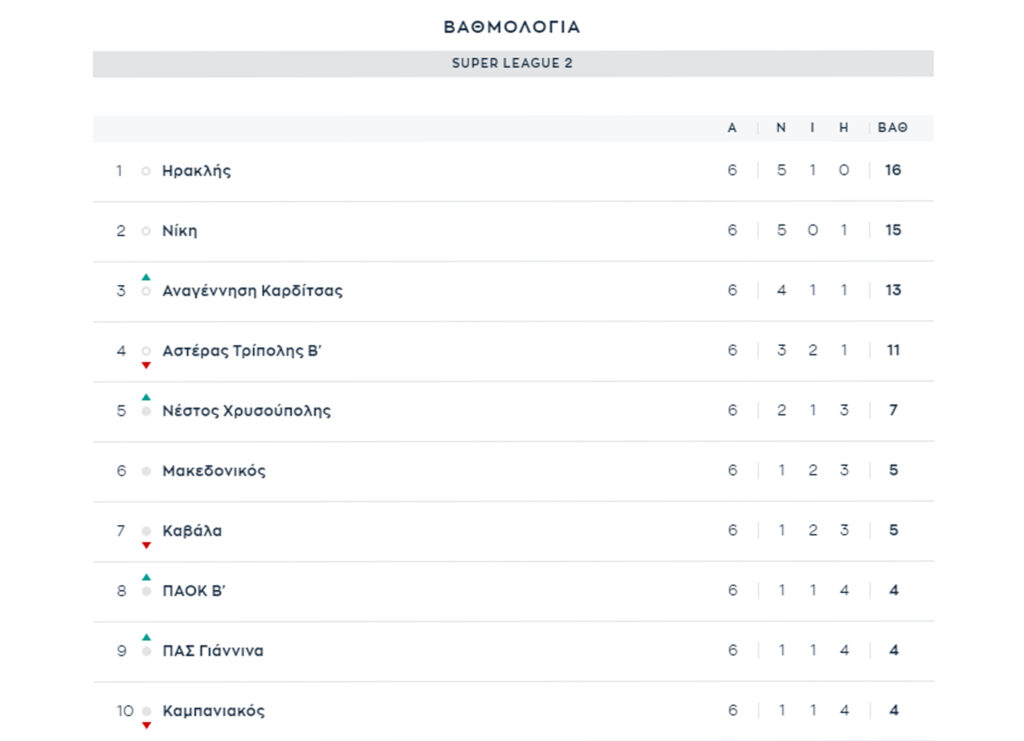Click green up arrow beside ΠΑΟΚ Β΄

pyautogui.click(x=146, y=577)
